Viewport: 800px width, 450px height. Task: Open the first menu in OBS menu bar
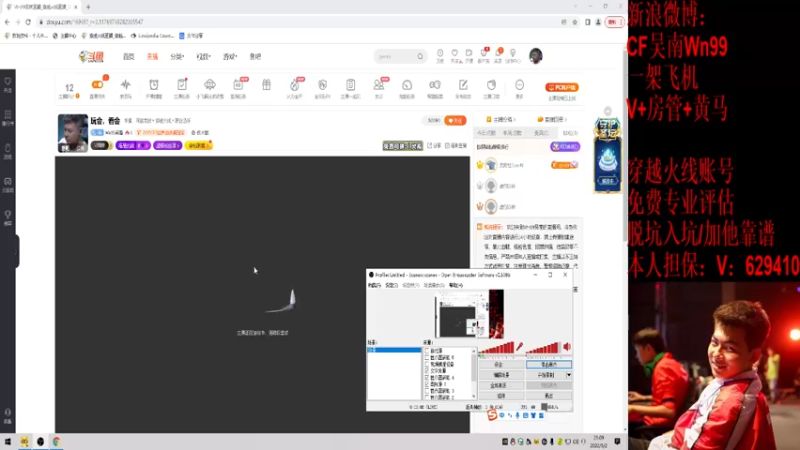(x=374, y=285)
